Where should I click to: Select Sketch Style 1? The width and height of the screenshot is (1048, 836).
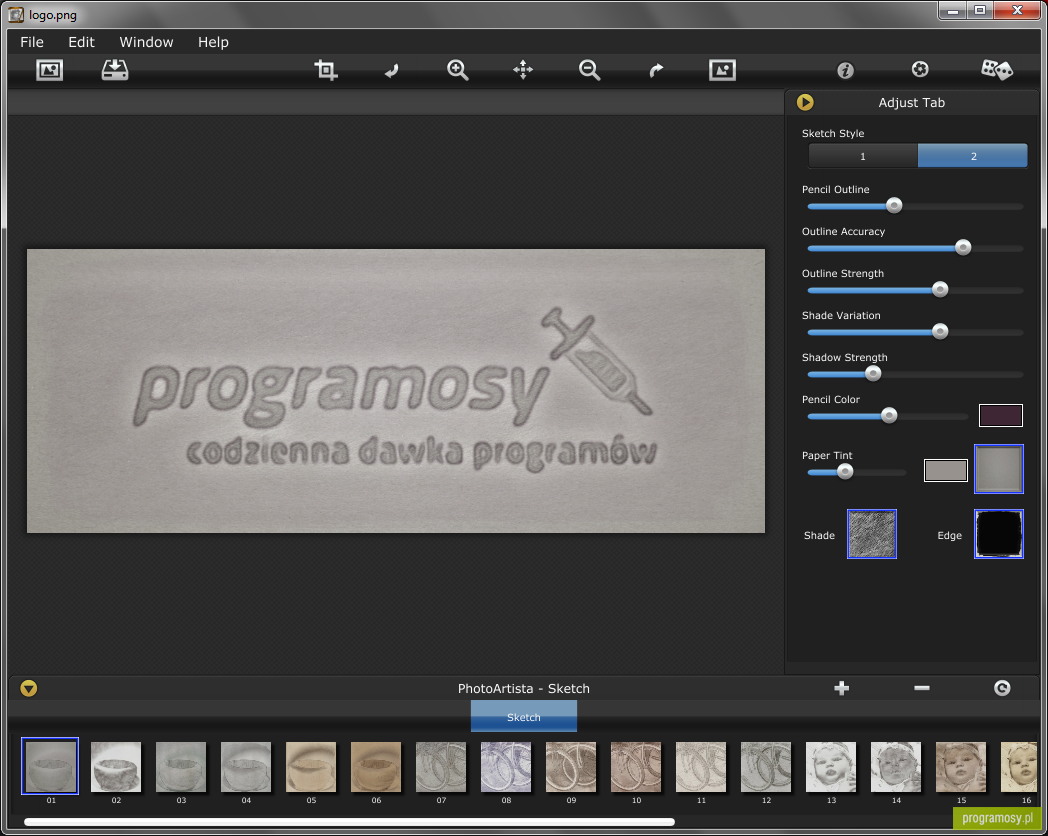click(x=863, y=156)
